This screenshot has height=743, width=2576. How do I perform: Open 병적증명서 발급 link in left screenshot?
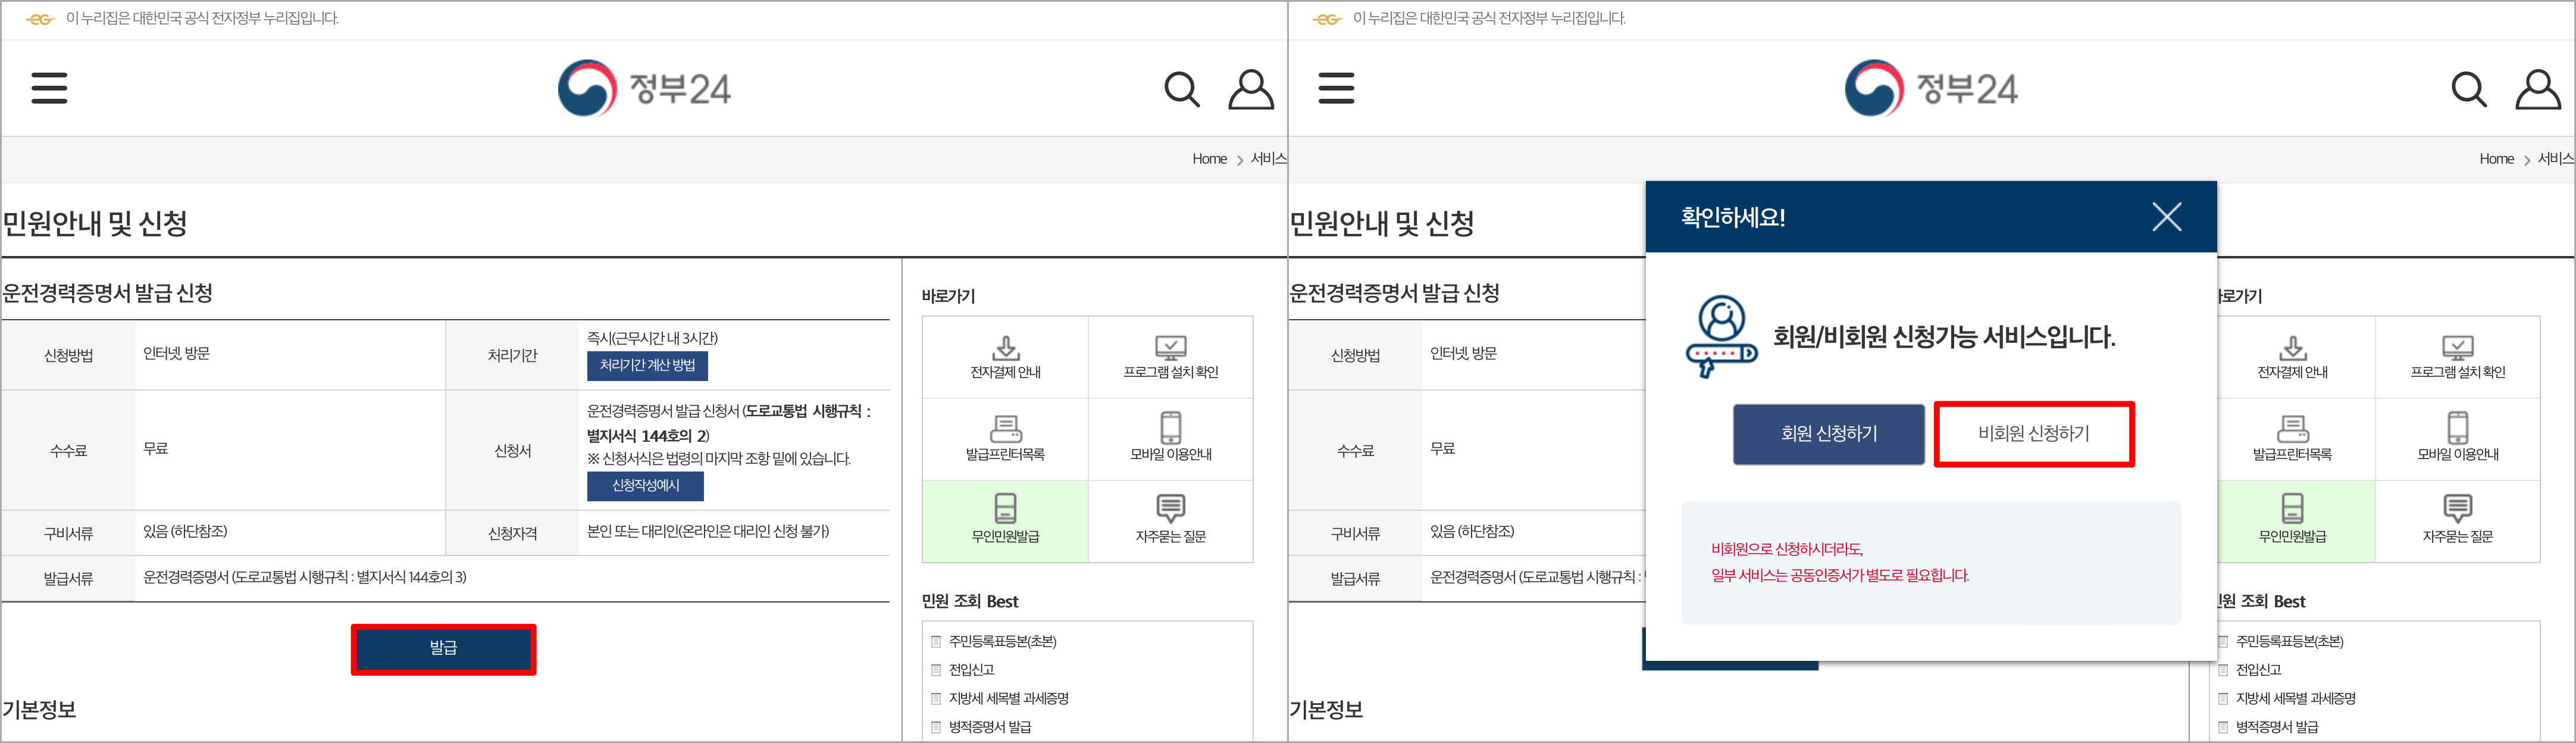989,727
